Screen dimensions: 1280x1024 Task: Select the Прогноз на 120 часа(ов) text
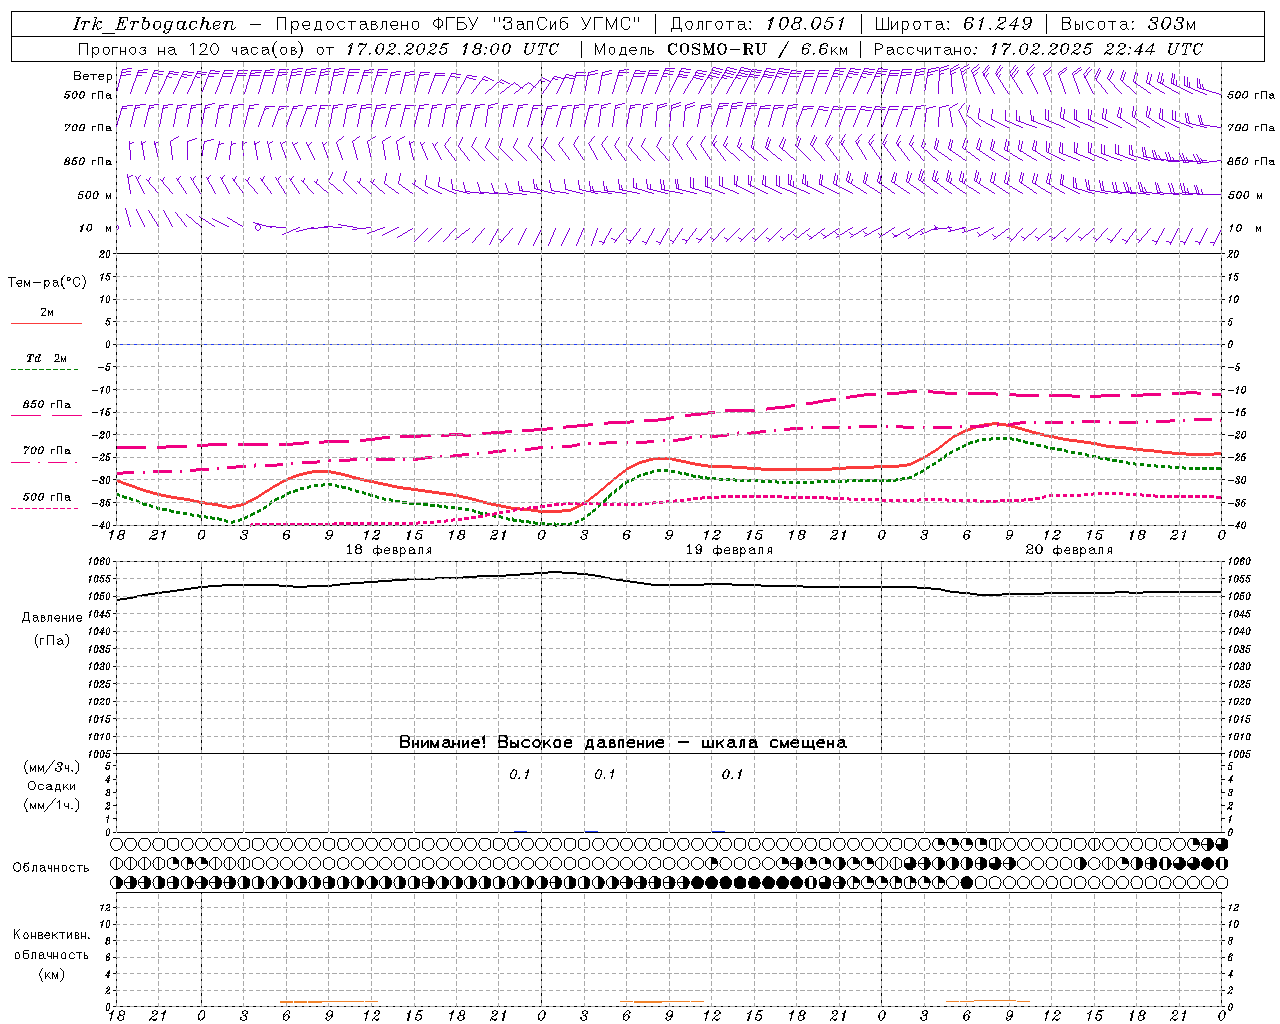click(x=193, y=49)
